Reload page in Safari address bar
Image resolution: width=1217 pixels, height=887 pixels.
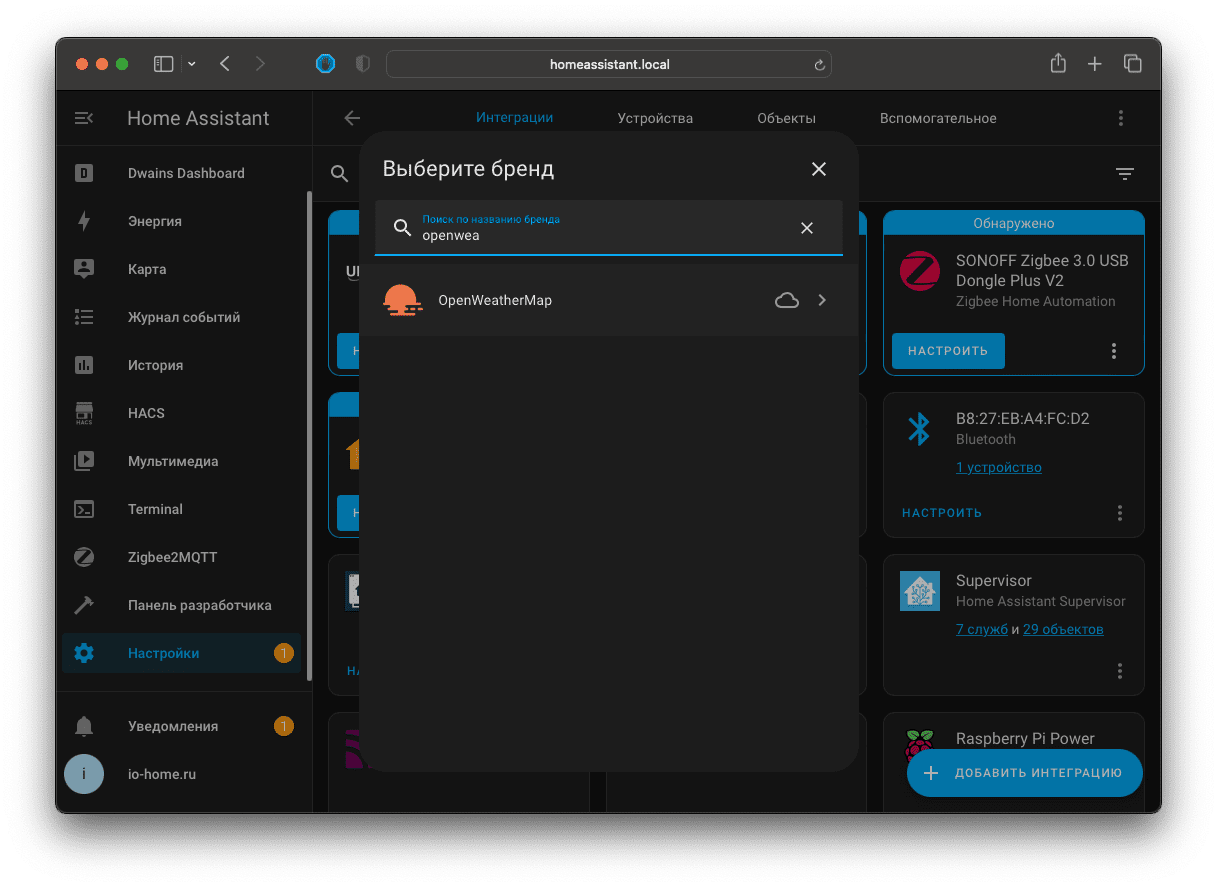(820, 64)
